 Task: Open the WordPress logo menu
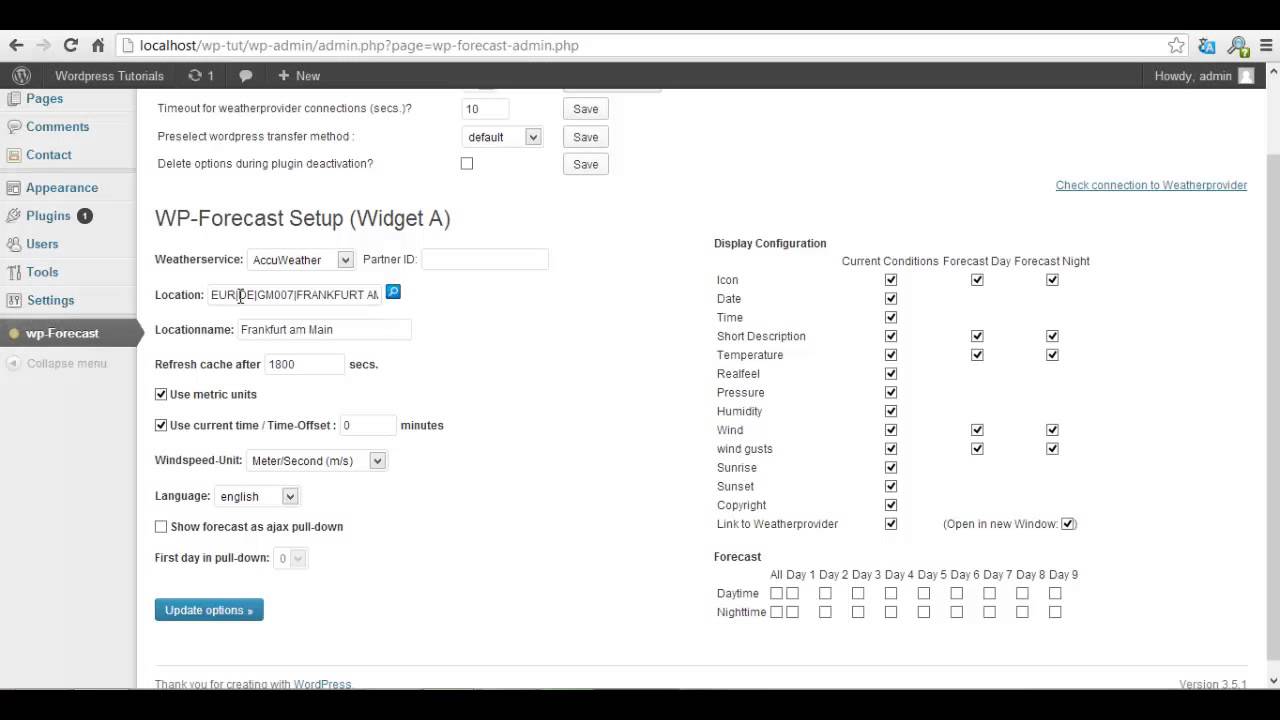point(21,76)
